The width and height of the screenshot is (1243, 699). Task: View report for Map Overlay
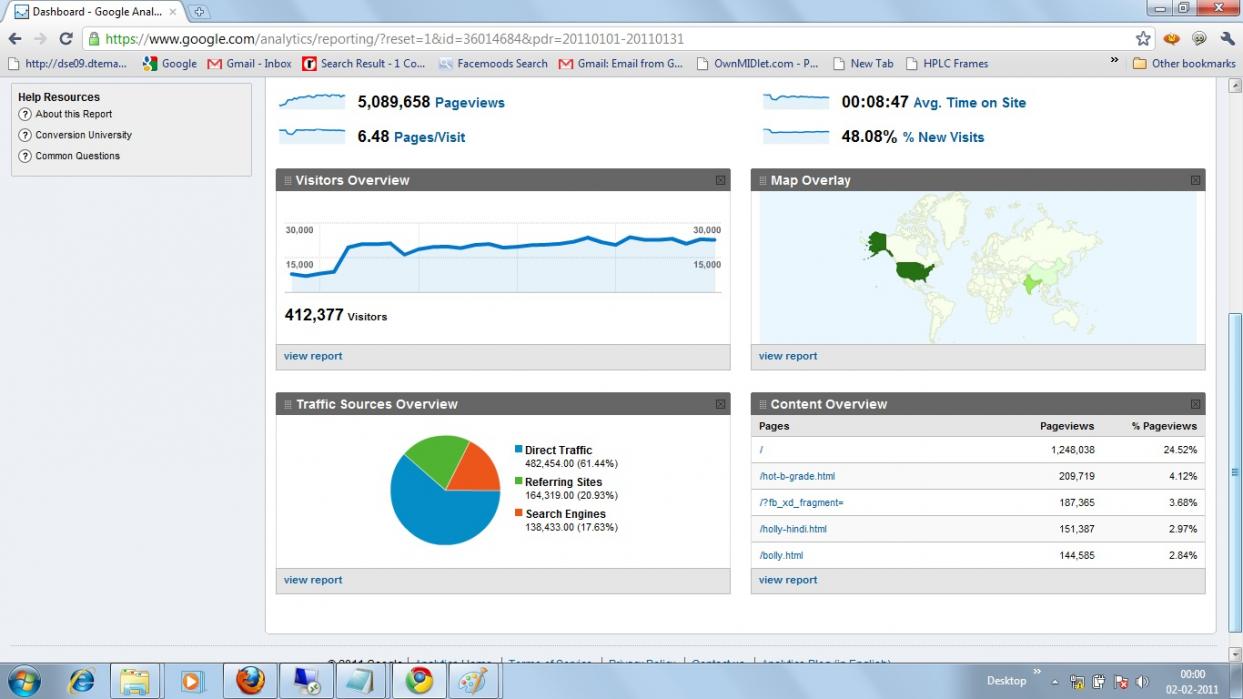(x=788, y=356)
